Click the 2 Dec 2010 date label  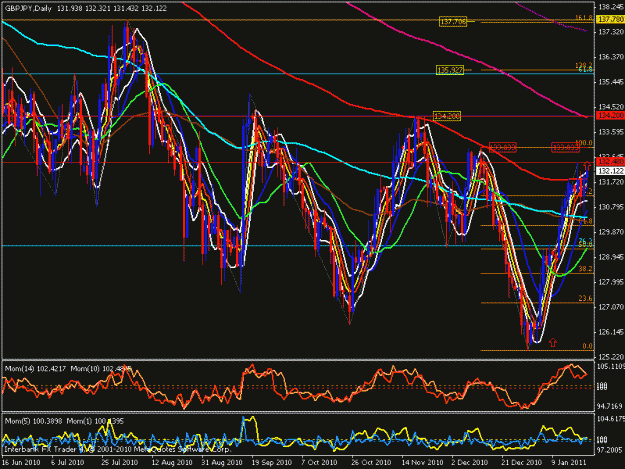tap(470, 463)
